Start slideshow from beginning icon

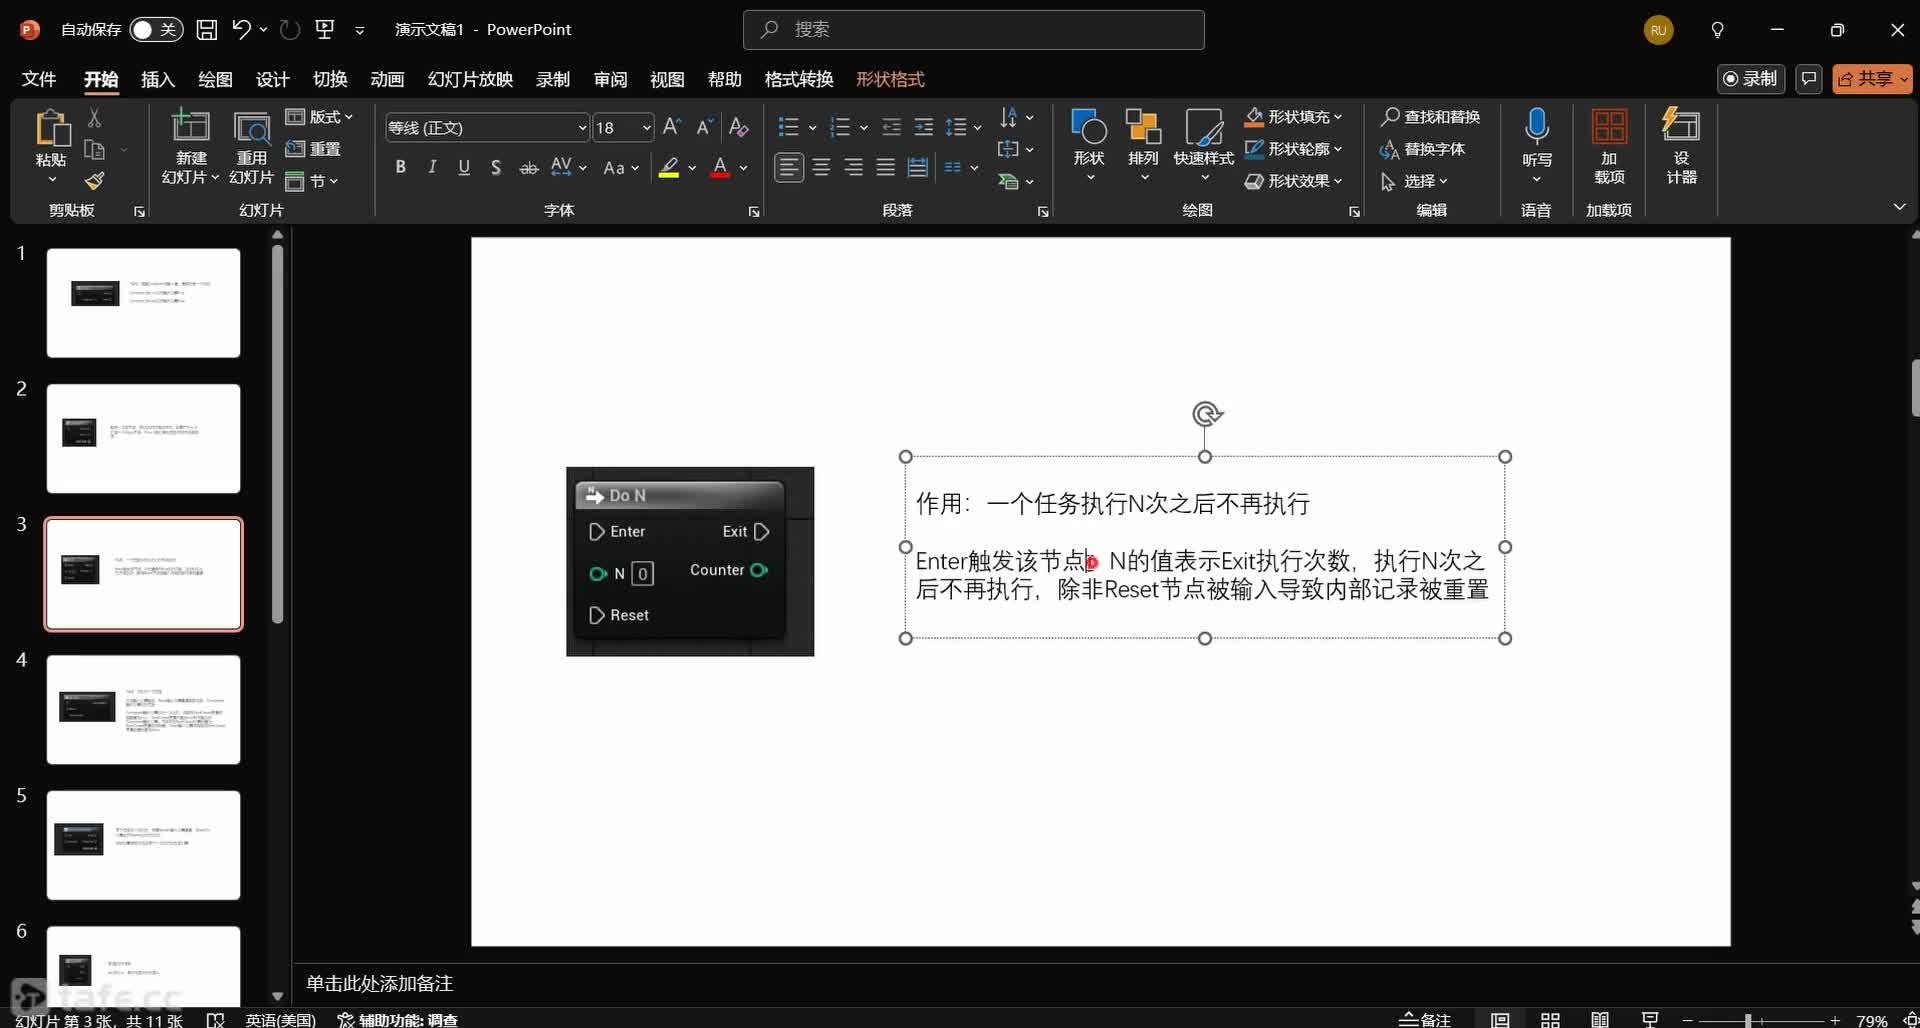[x=325, y=29]
